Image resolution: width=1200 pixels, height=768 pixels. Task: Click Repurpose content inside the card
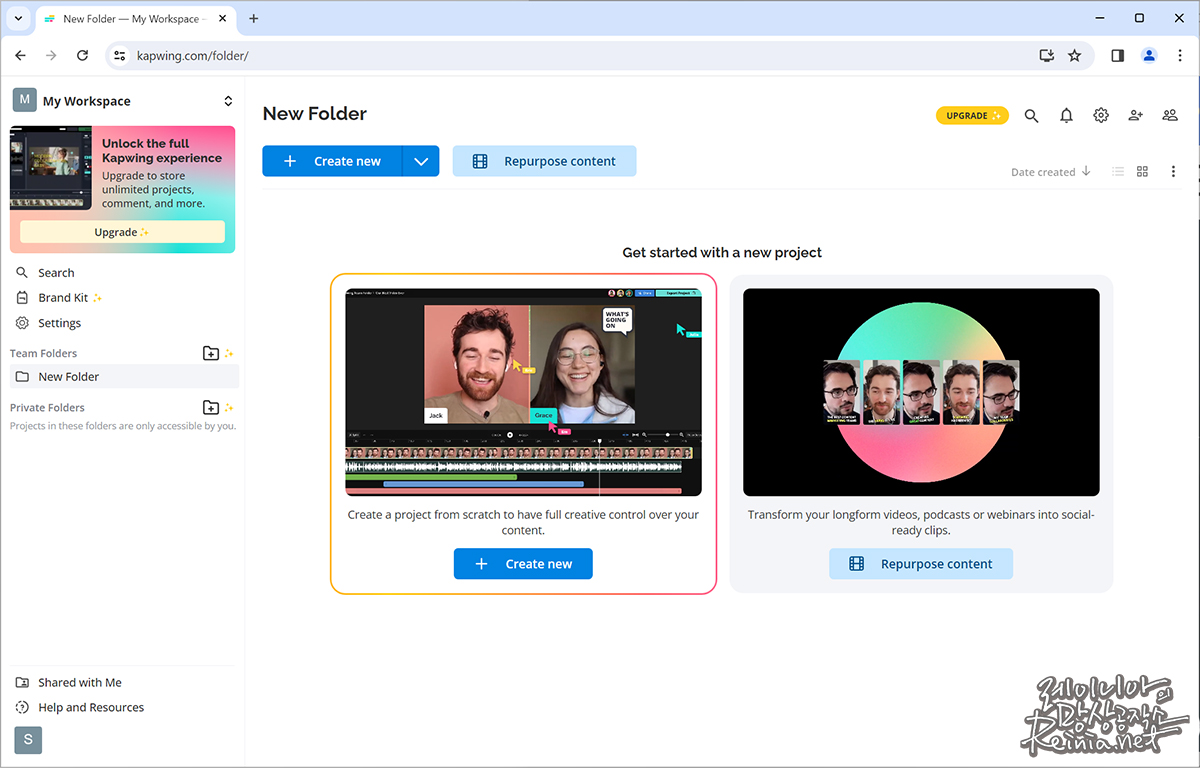[x=921, y=564]
